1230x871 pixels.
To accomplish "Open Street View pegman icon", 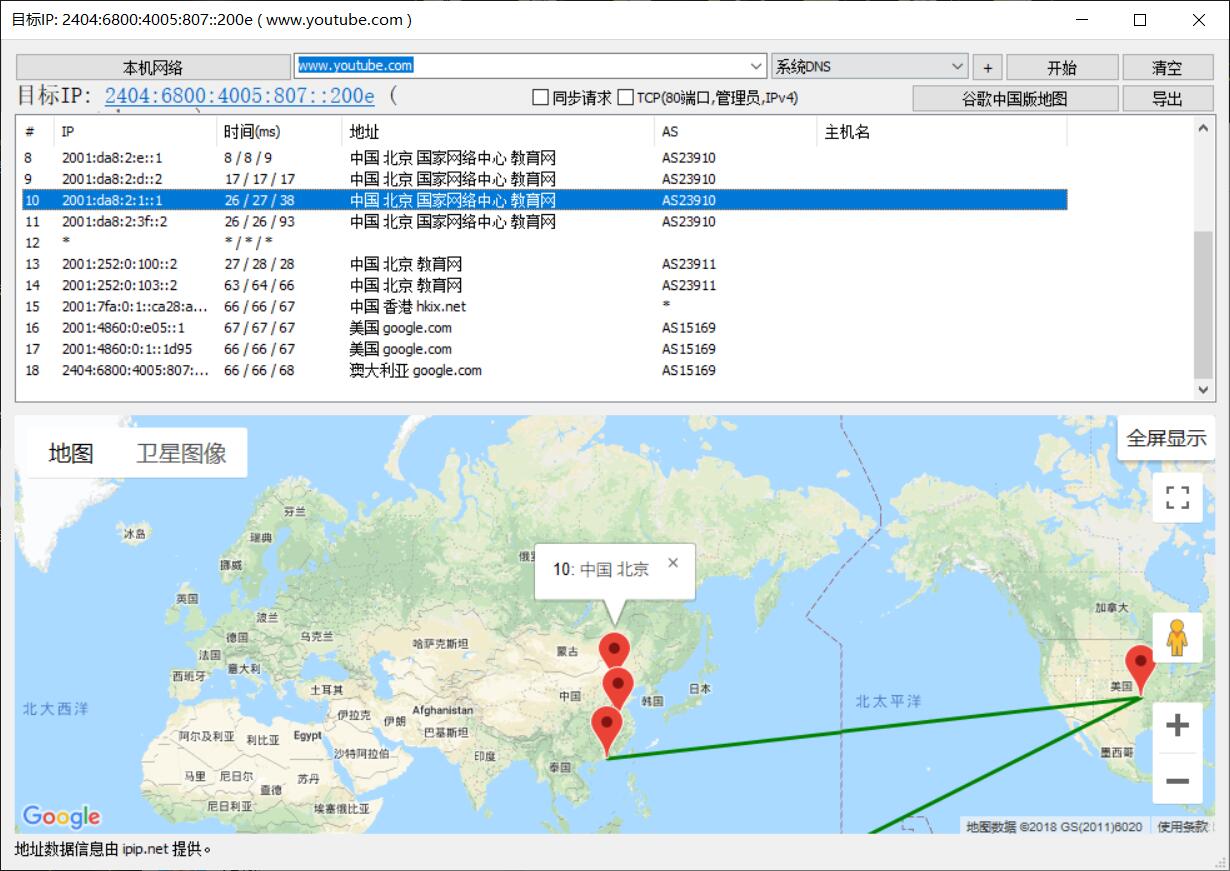I will click(1177, 638).
